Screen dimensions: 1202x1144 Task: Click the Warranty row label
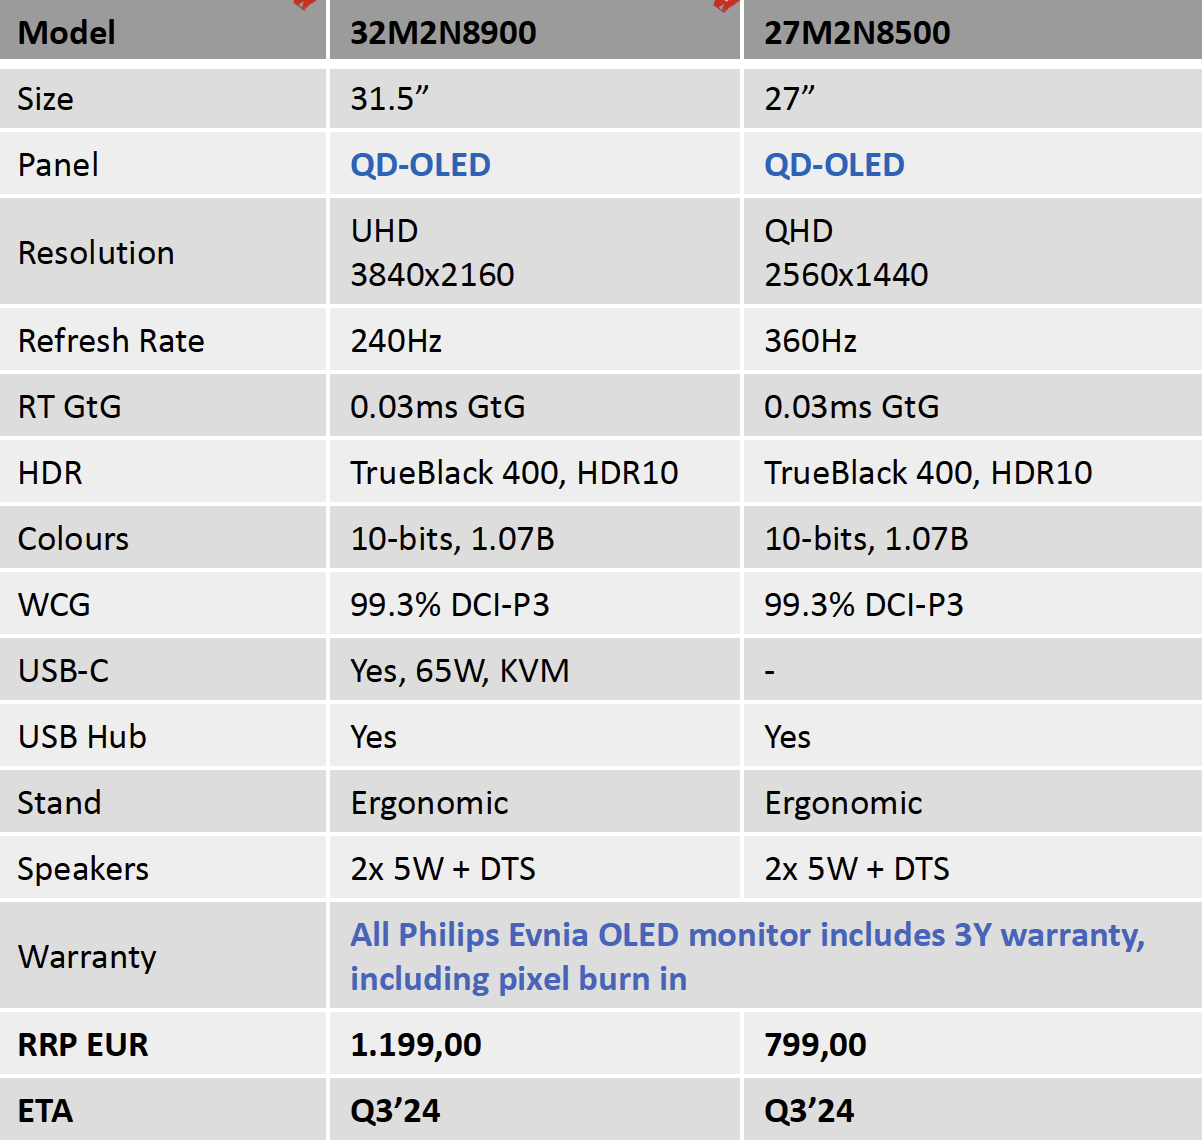pos(87,957)
